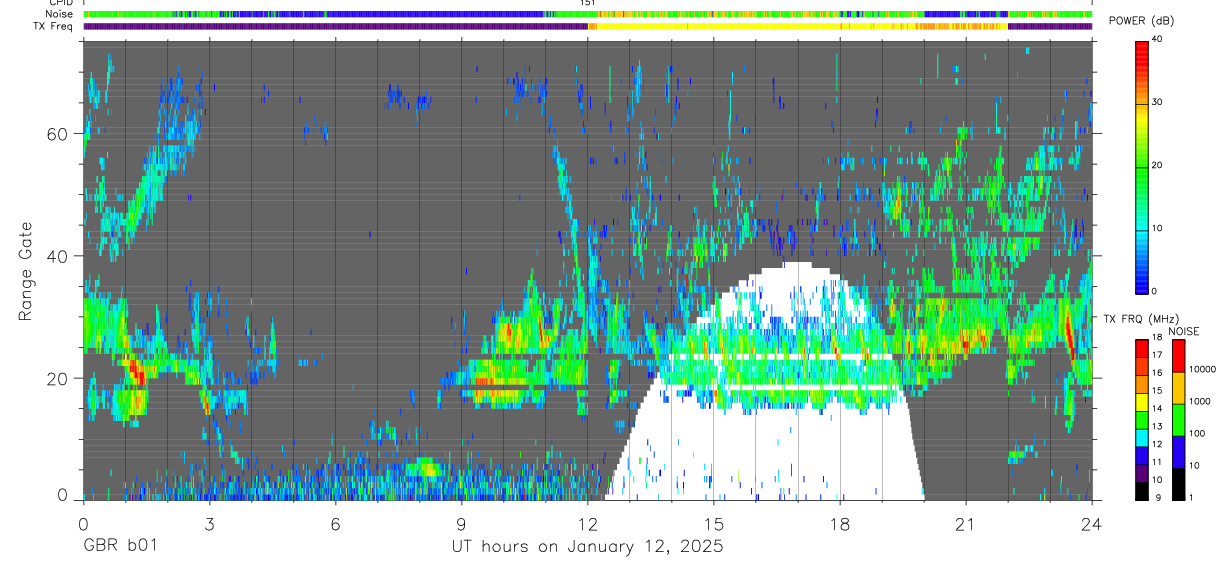Click the red top of the POWER colorbar

pyautogui.click(x=1142, y=48)
